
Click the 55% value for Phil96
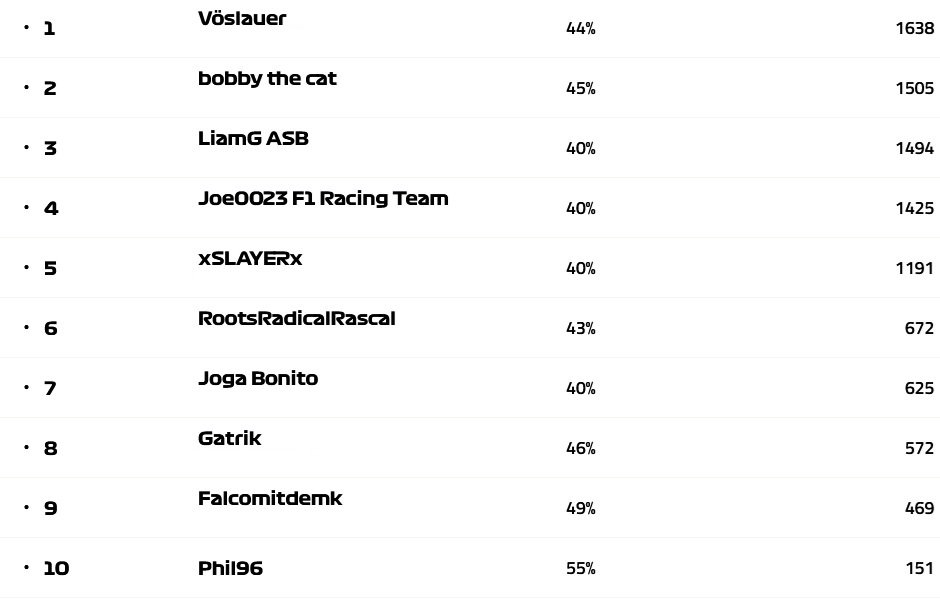581,569
